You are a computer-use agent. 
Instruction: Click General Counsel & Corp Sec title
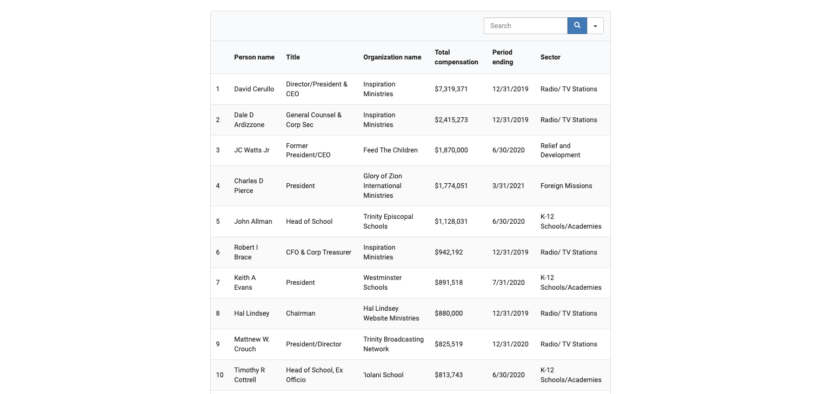(314, 120)
